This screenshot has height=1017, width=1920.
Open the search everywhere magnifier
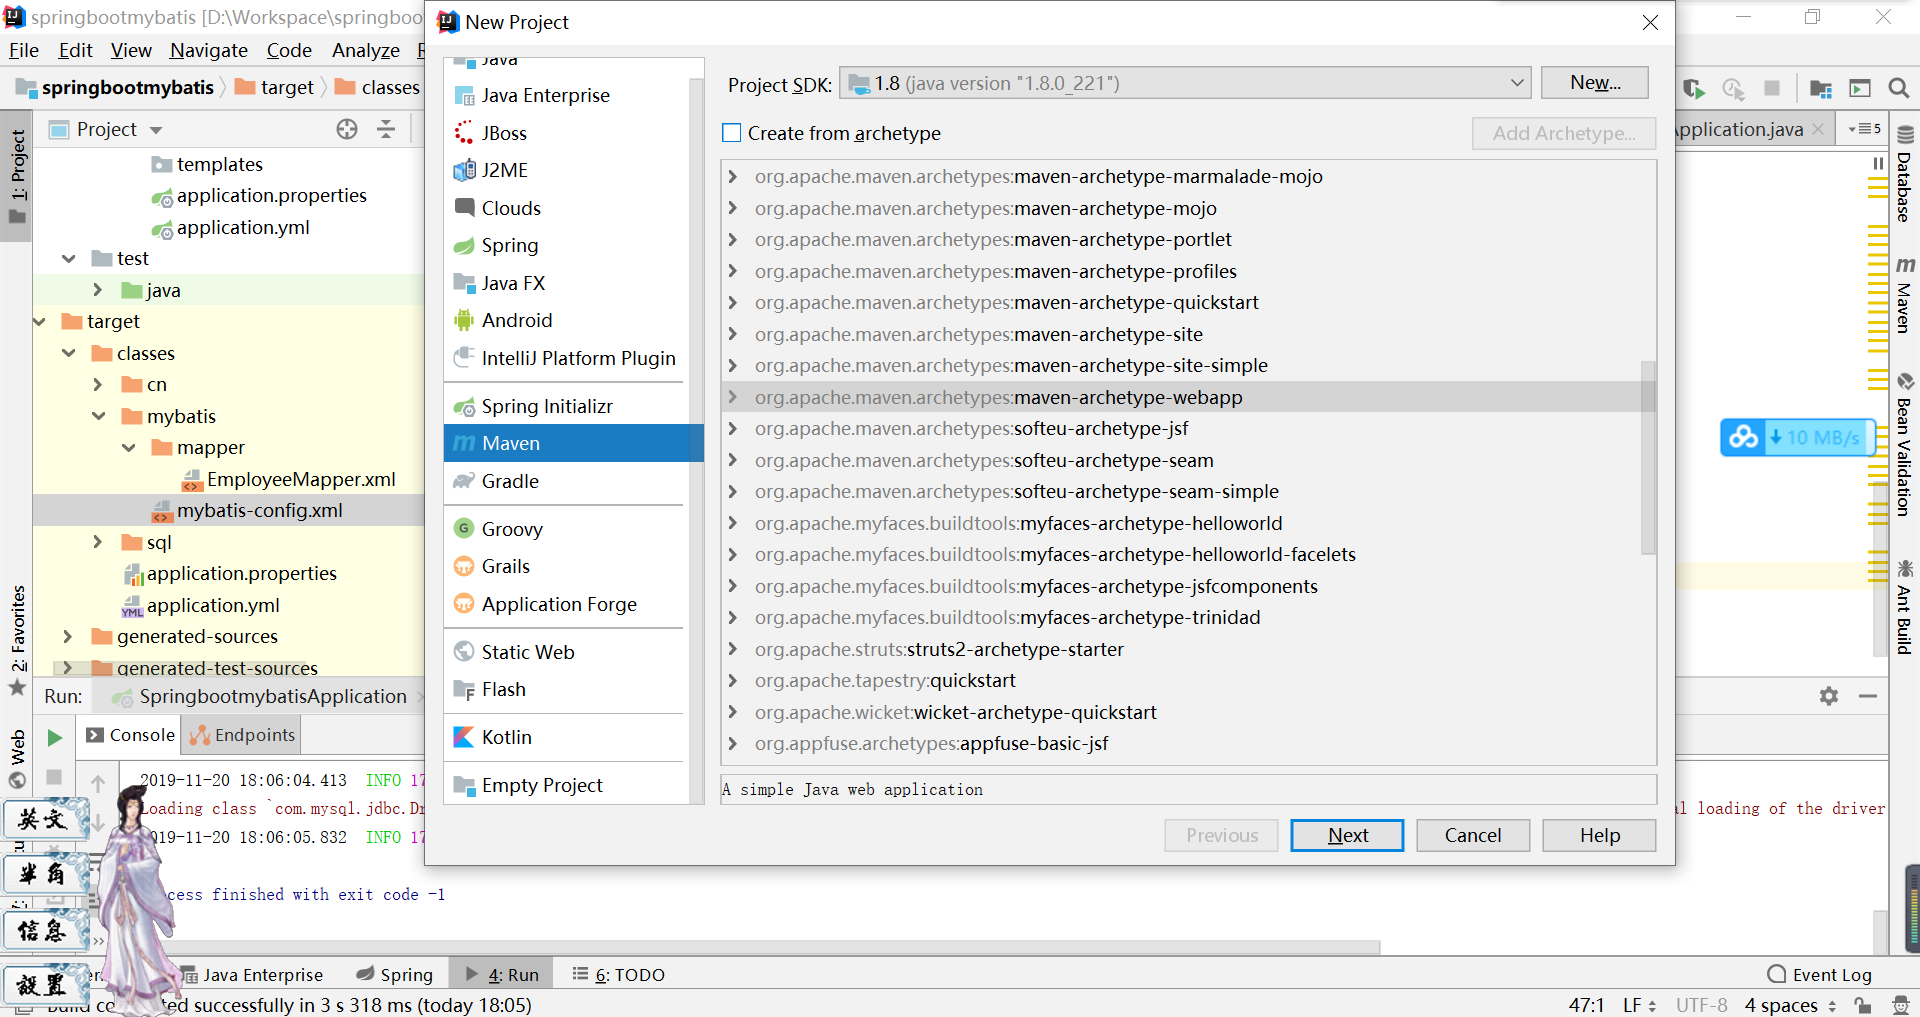tap(1898, 88)
